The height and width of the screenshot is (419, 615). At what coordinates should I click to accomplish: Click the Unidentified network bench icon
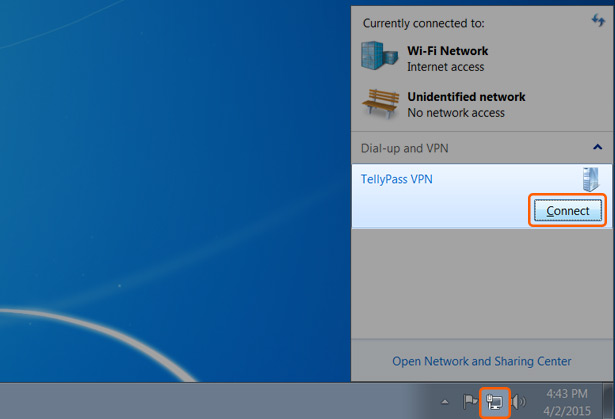380,103
